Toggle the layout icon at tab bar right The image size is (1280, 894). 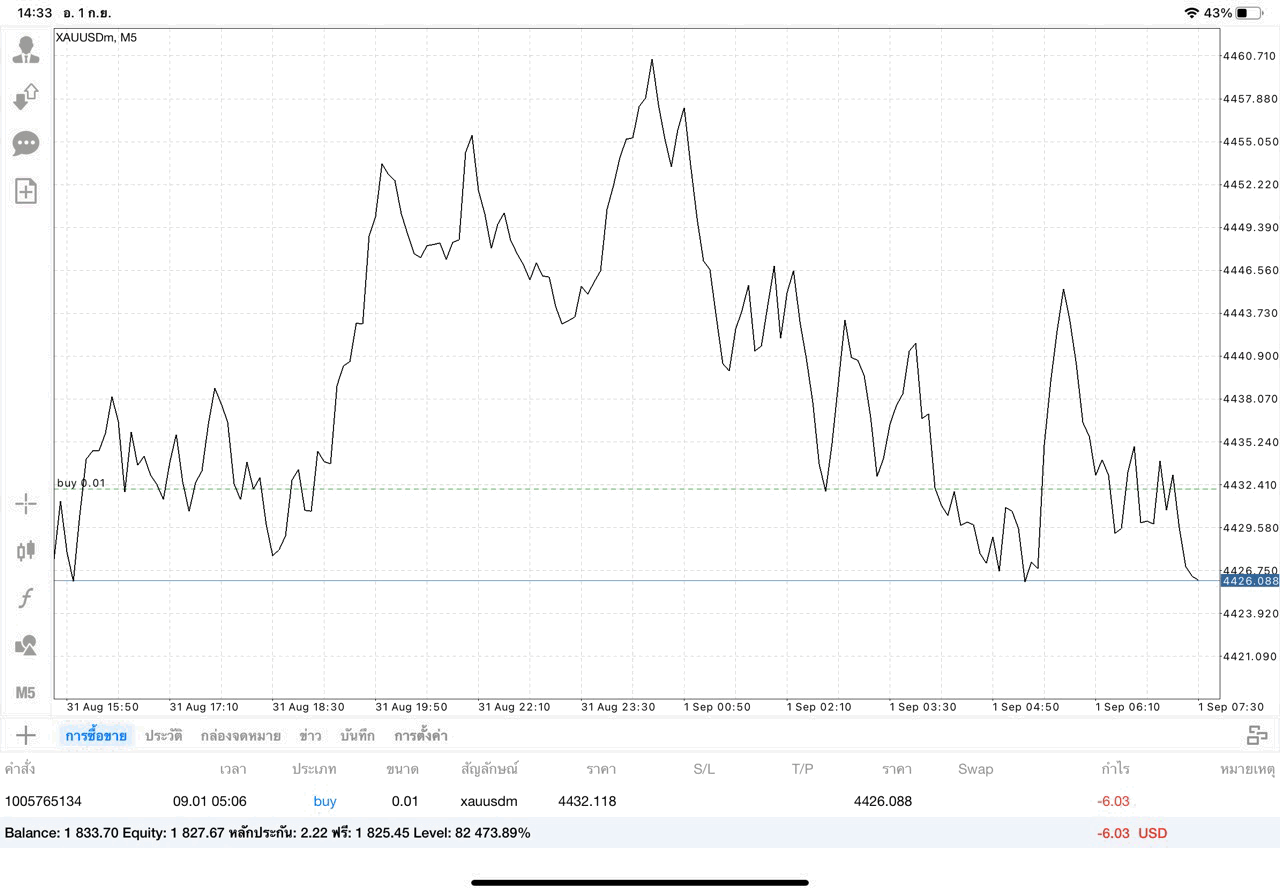click(x=1257, y=736)
